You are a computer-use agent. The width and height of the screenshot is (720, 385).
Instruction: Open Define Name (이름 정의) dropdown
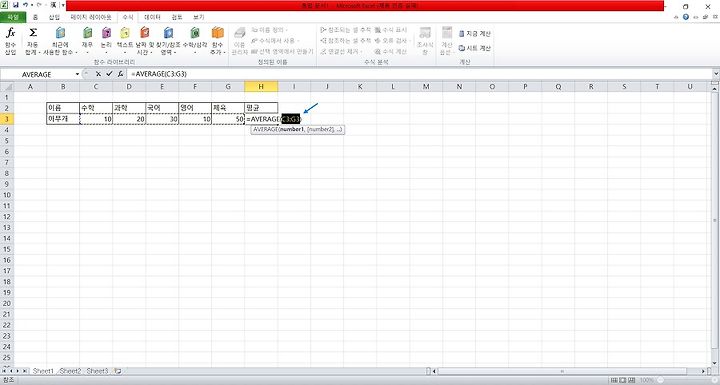tap(270, 30)
